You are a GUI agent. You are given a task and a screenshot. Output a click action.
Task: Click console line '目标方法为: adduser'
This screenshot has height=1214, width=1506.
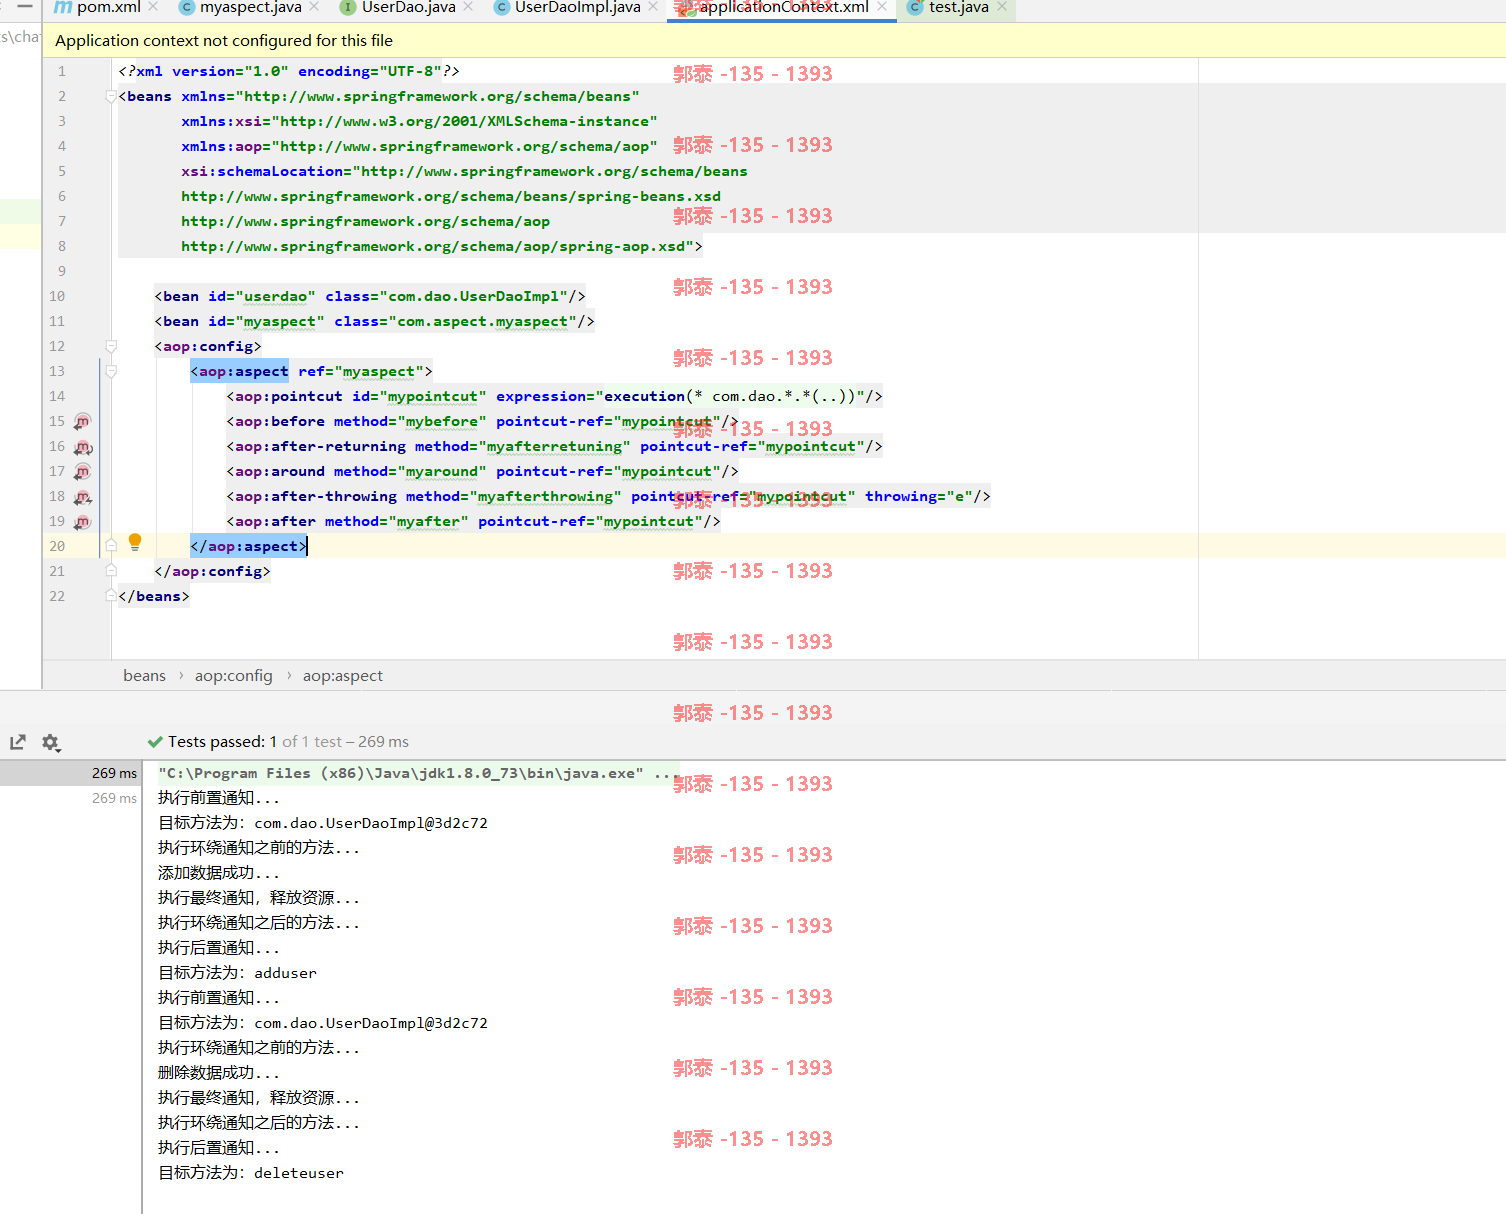(237, 973)
